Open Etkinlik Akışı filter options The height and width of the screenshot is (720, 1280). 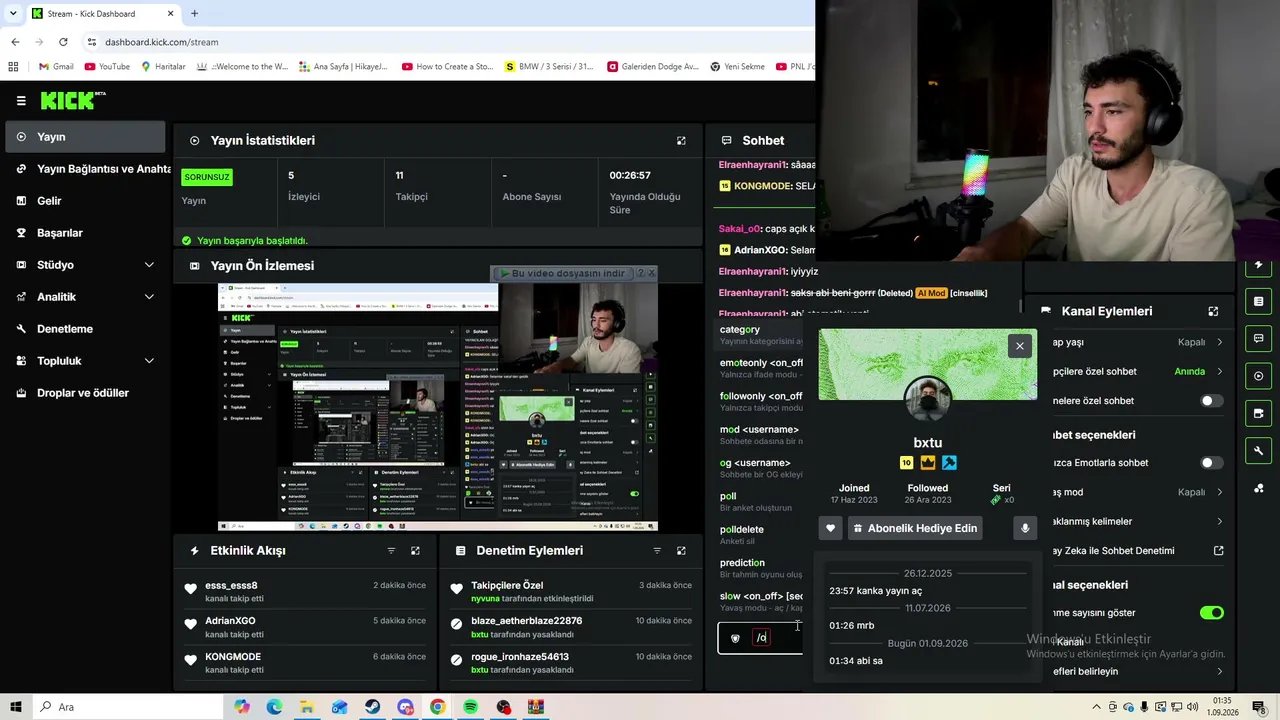tap(391, 551)
